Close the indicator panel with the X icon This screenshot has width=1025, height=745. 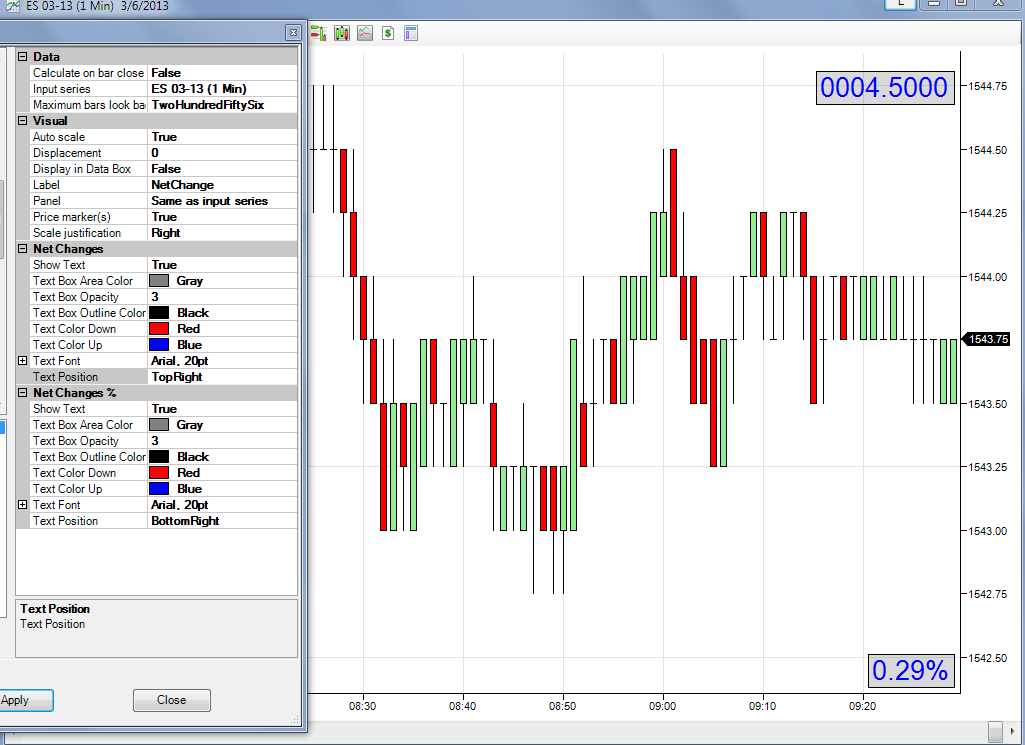click(x=293, y=32)
